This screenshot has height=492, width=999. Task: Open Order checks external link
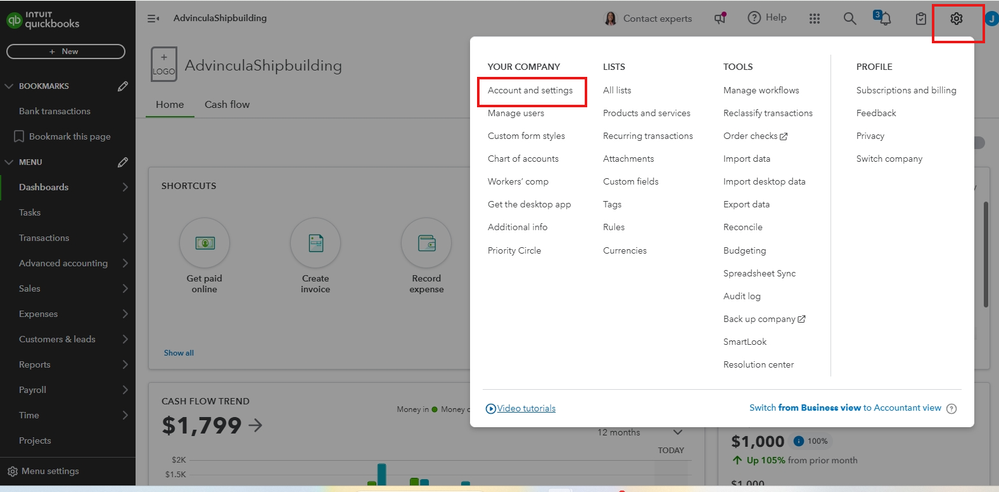point(756,136)
